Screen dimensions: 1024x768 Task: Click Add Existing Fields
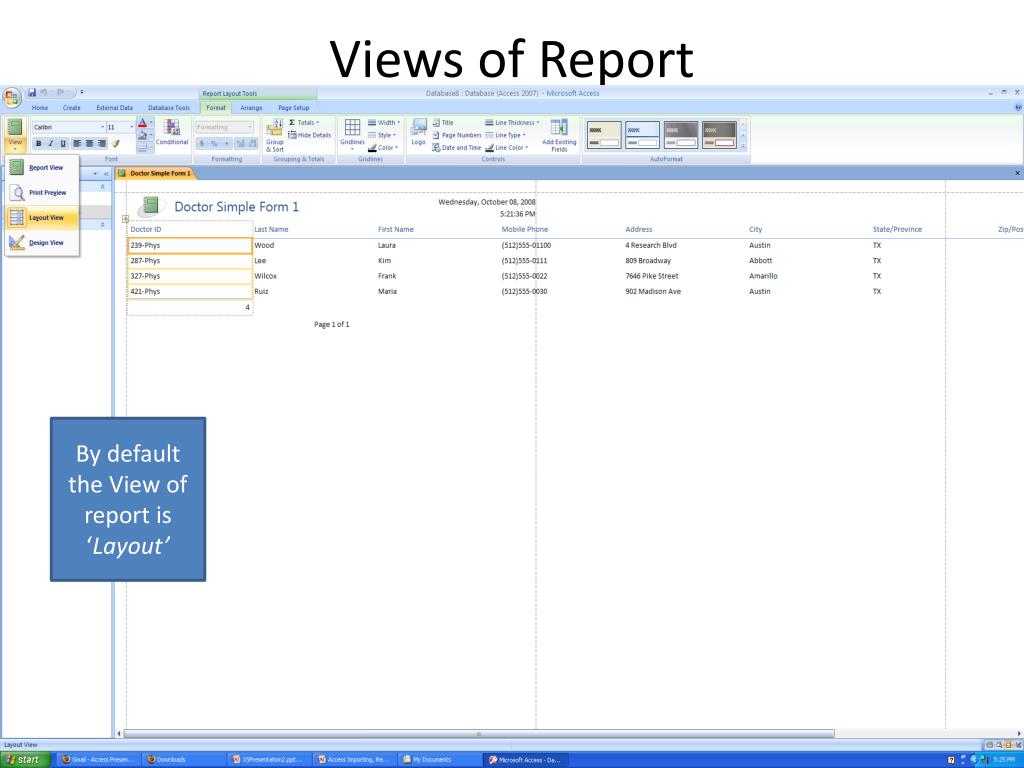(x=559, y=136)
